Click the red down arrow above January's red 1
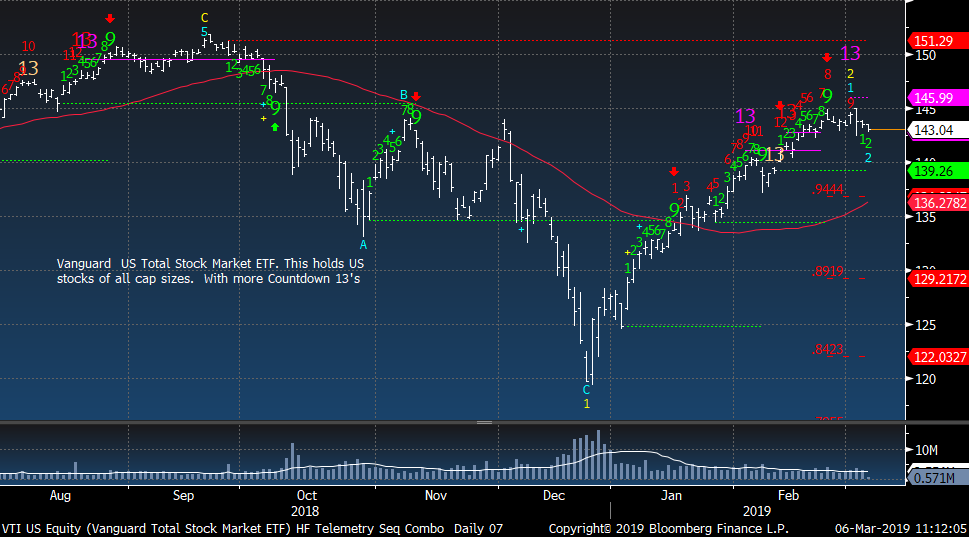Image resolution: width=969 pixels, height=537 pixels. tap(674, 172)
